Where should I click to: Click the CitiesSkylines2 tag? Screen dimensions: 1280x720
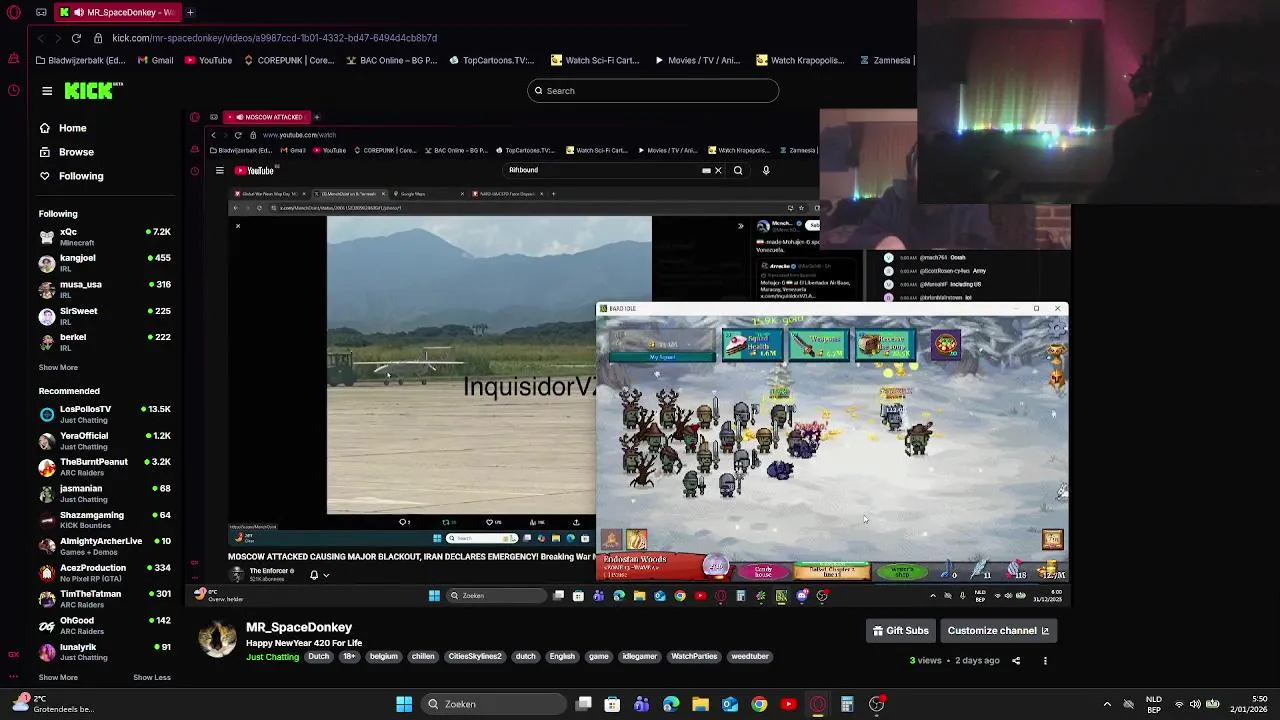coord(475,657)
